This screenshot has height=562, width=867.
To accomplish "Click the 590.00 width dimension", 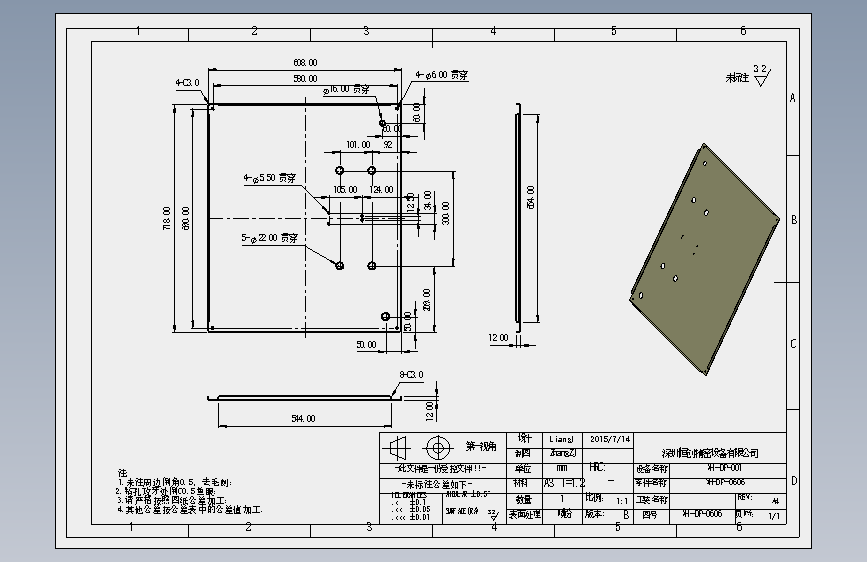I will (x=305, y=79).
